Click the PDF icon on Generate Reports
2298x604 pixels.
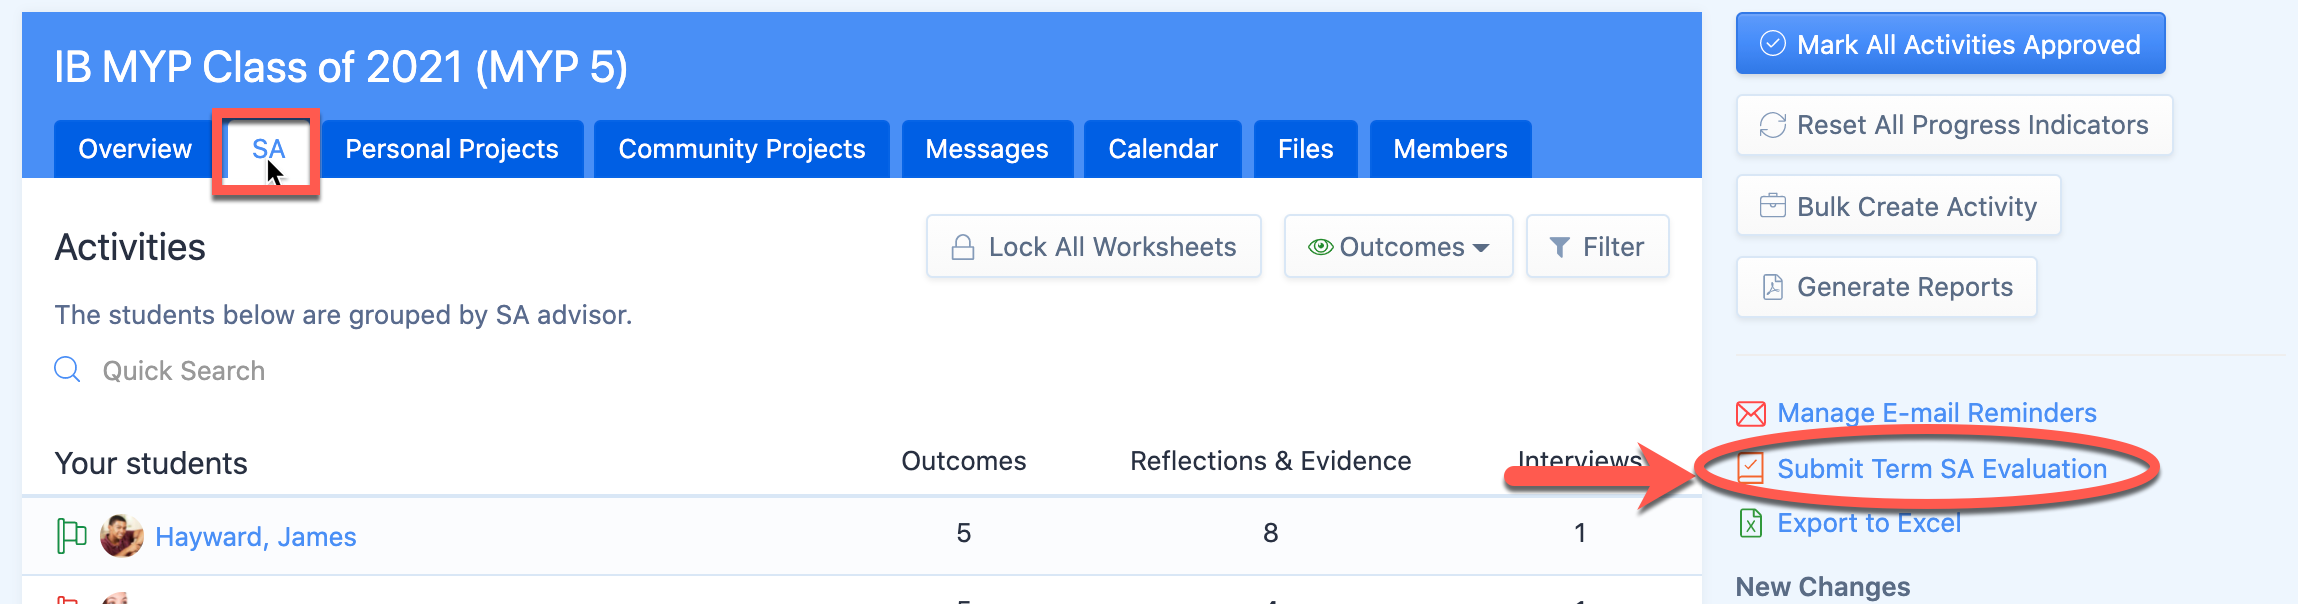(1773, 287)
